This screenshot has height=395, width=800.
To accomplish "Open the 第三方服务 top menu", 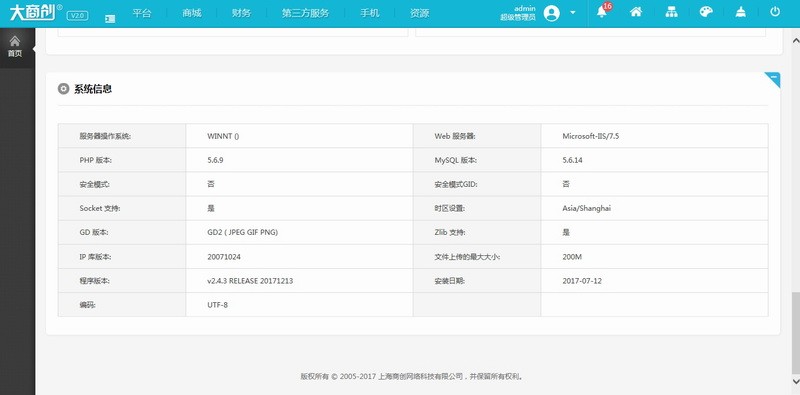I will pyautogui.click(x=305, y=13).
